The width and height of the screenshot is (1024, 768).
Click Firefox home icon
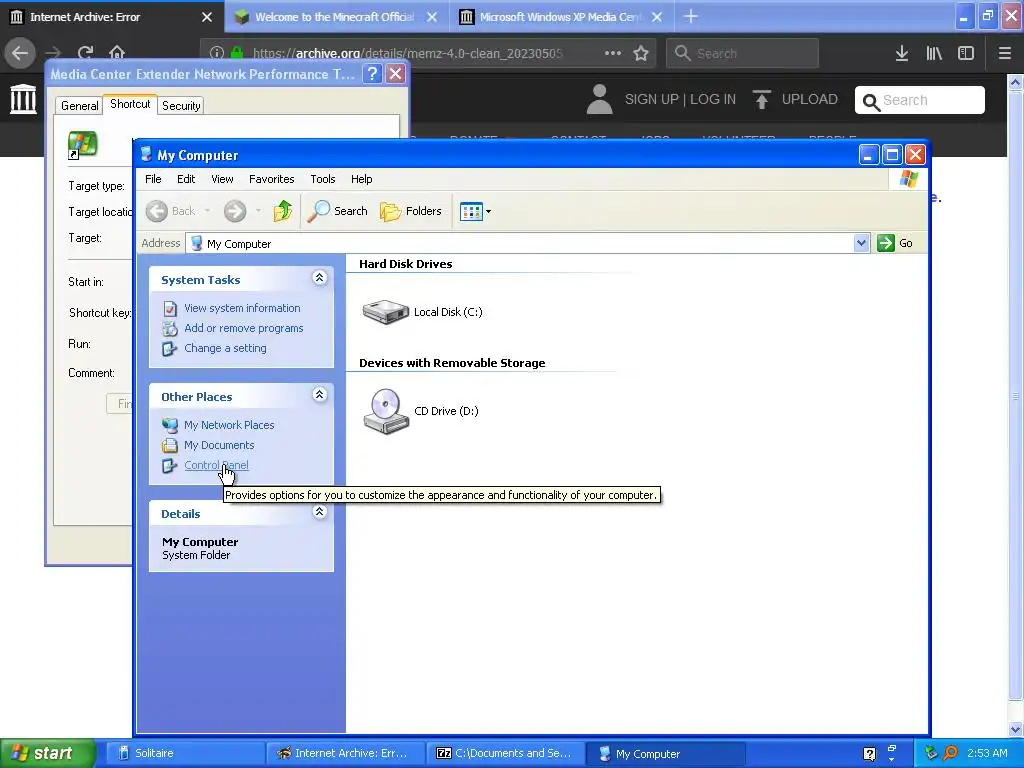[117, 53]
